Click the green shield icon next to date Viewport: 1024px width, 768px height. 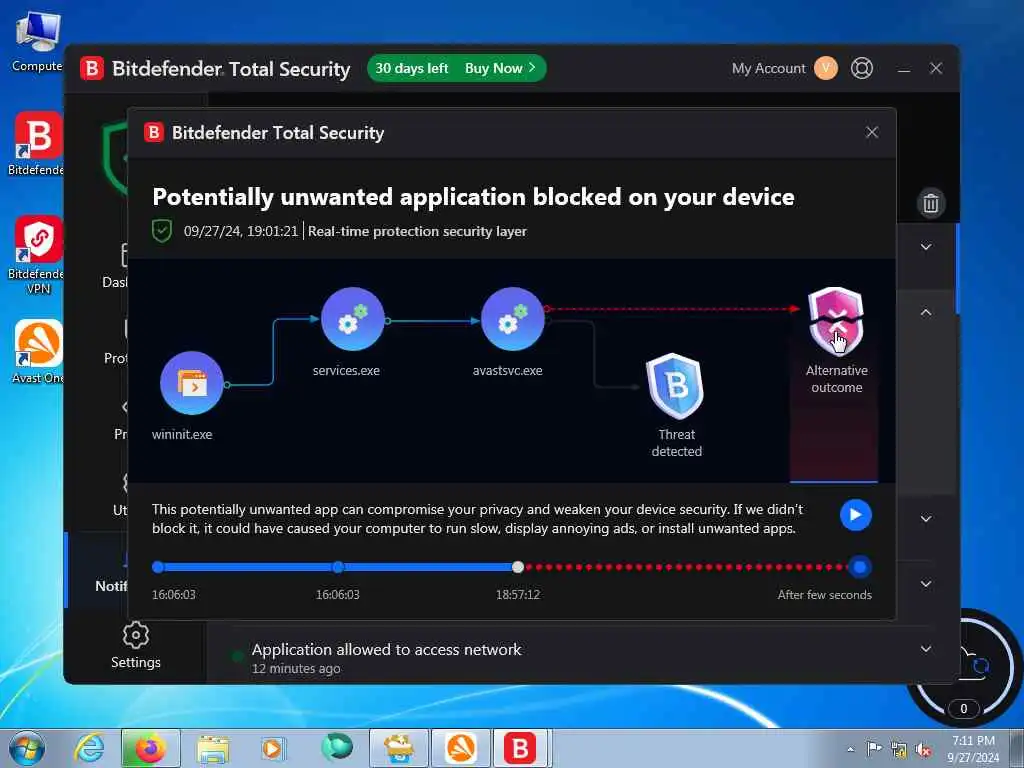tap(162, 231)
